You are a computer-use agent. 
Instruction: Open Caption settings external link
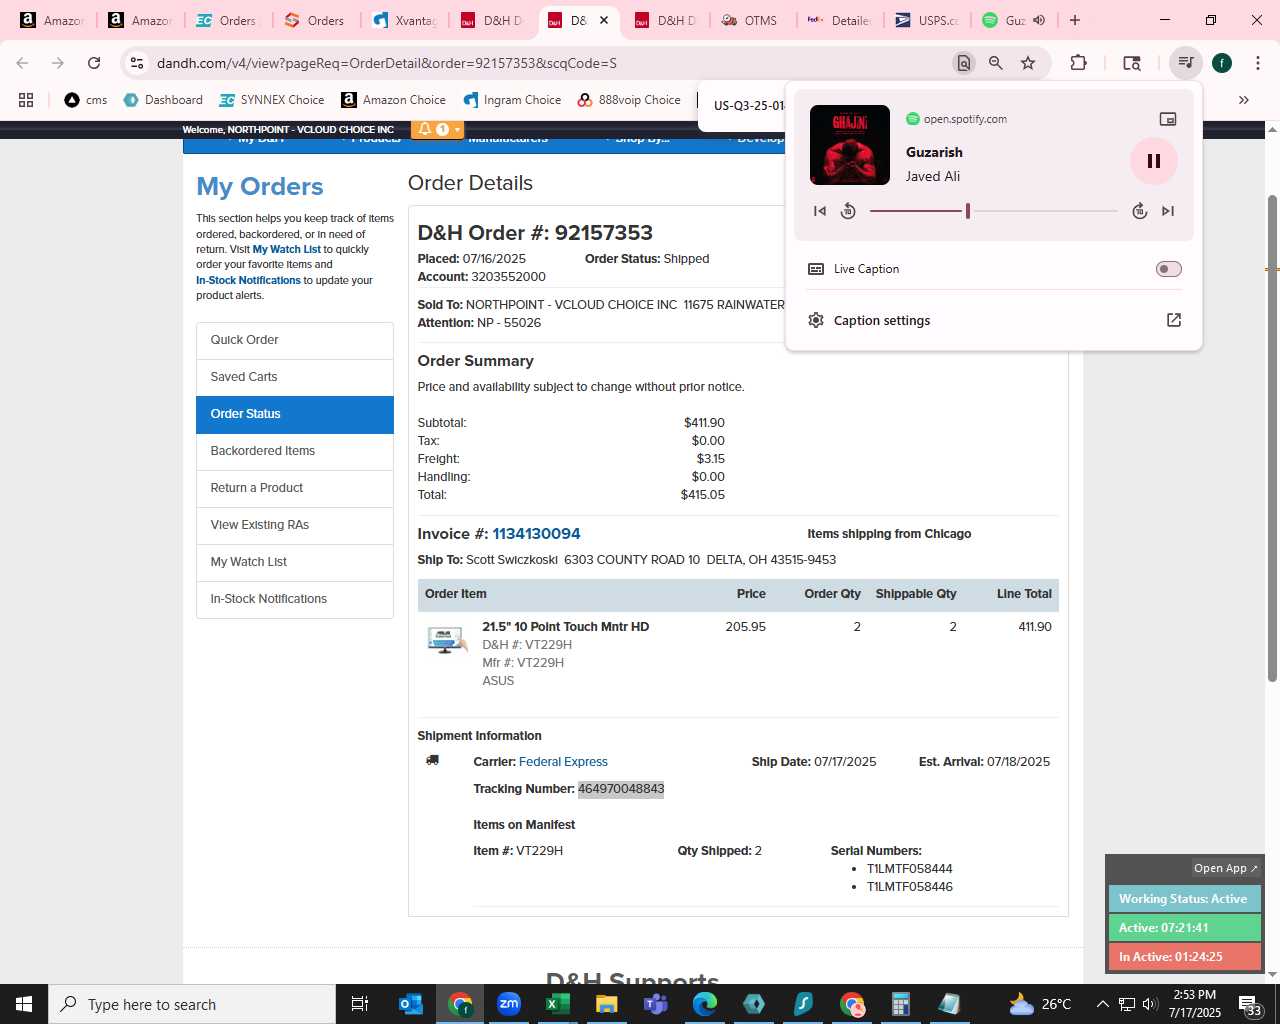(1174, 320)
